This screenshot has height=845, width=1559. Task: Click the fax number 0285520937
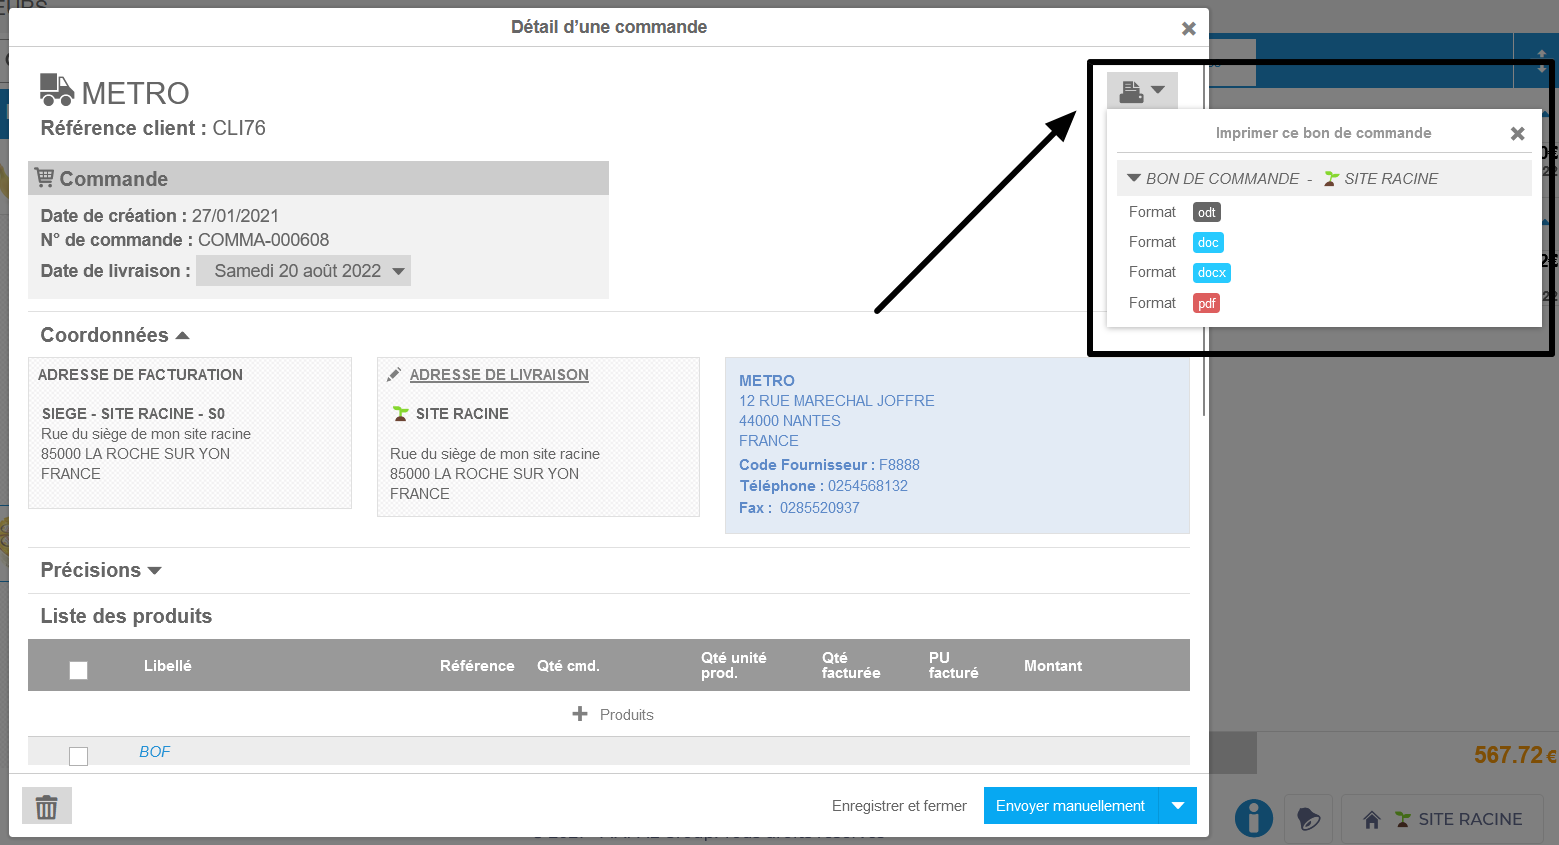[820, 508]
